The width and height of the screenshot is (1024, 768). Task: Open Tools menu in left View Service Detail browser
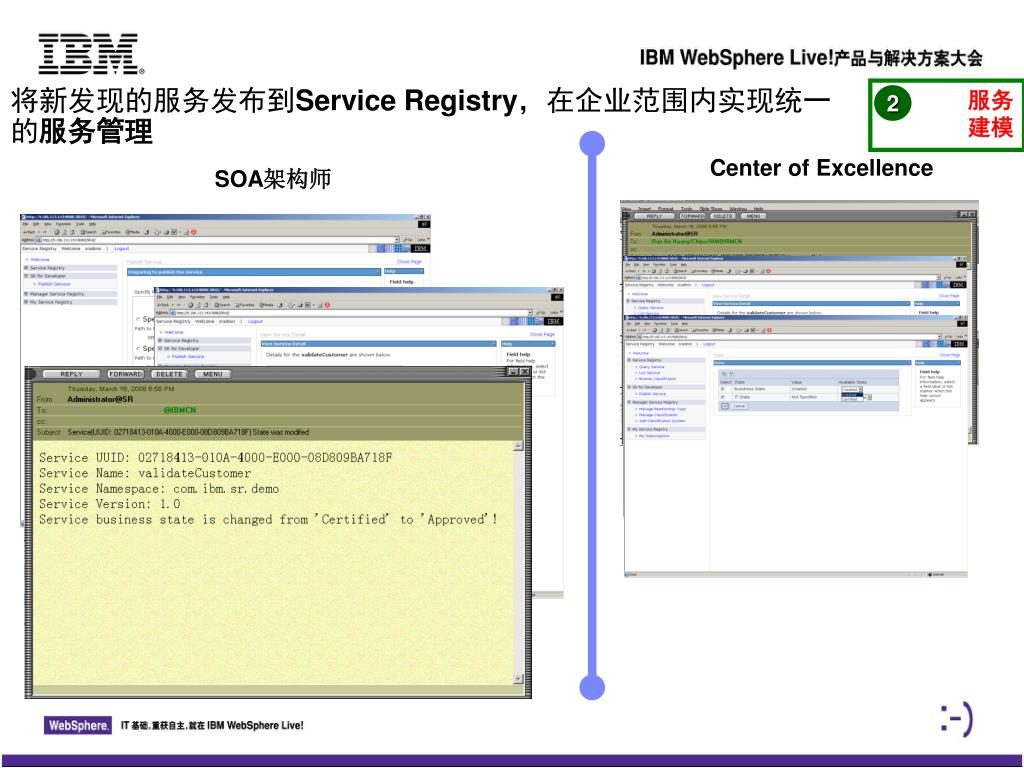pos(213,297)
